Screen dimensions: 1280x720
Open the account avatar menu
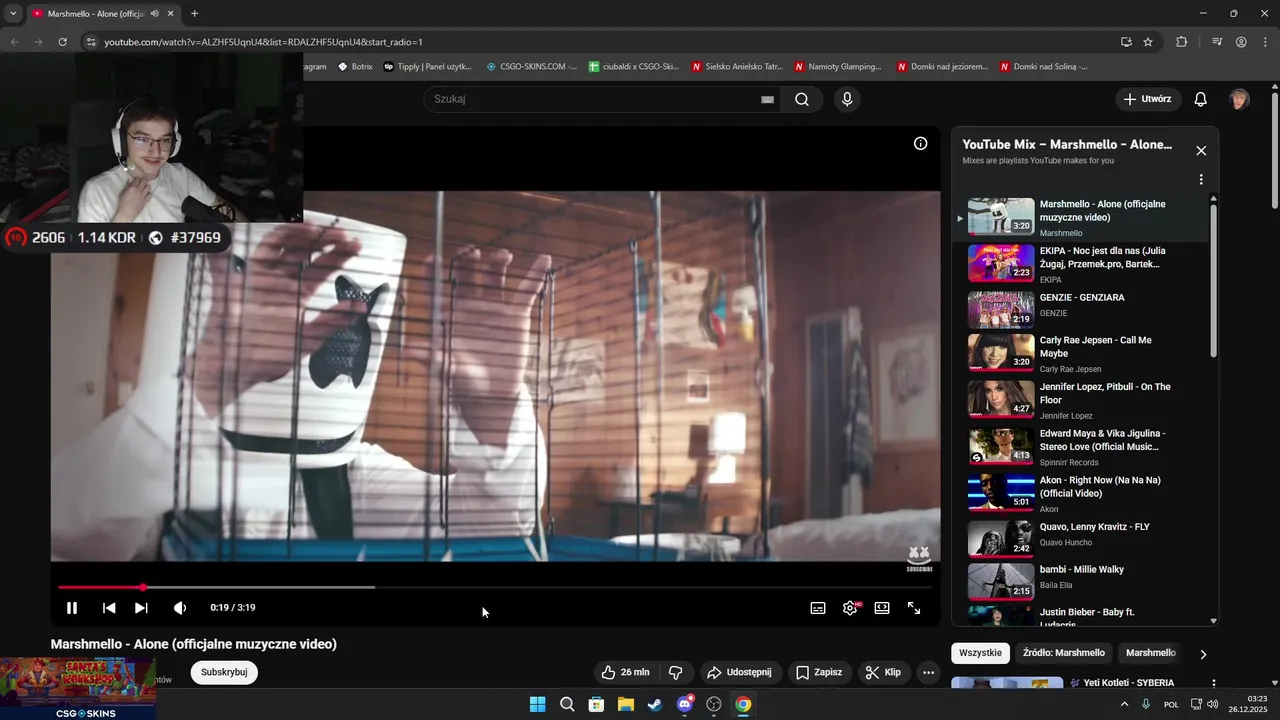pos(1239,99)
